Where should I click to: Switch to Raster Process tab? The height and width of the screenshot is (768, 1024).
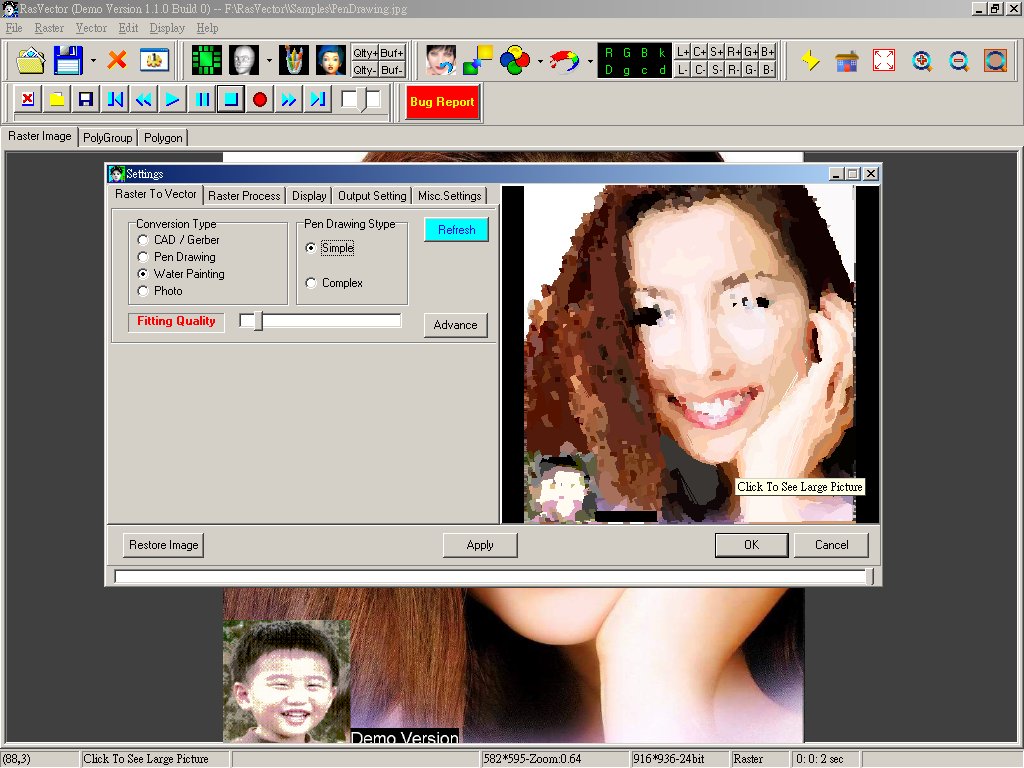point(244,196)
